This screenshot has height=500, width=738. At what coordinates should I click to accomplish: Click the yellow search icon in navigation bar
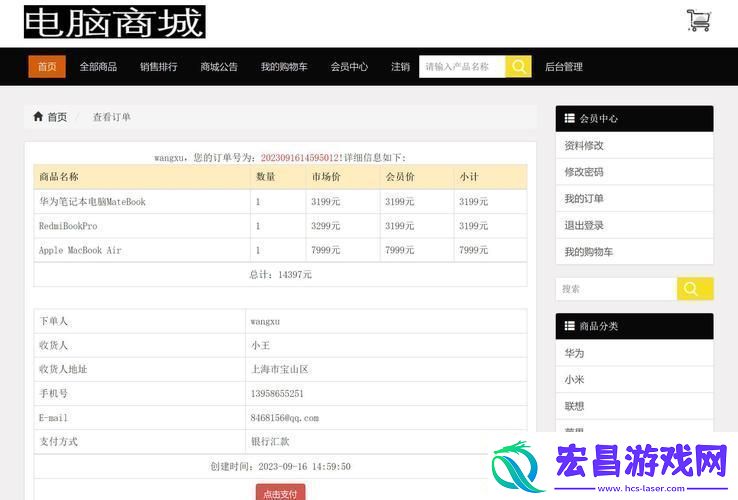(518, 66)
